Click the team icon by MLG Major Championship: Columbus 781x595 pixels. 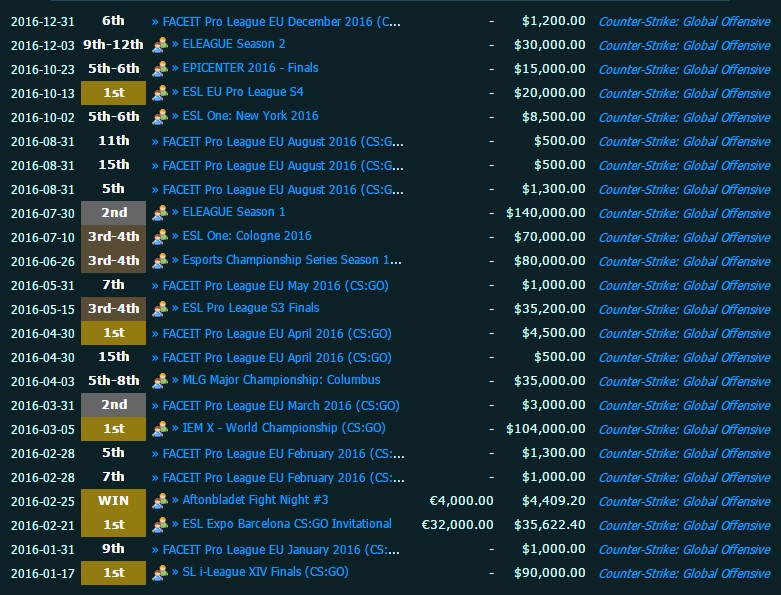tap(160, 380)
